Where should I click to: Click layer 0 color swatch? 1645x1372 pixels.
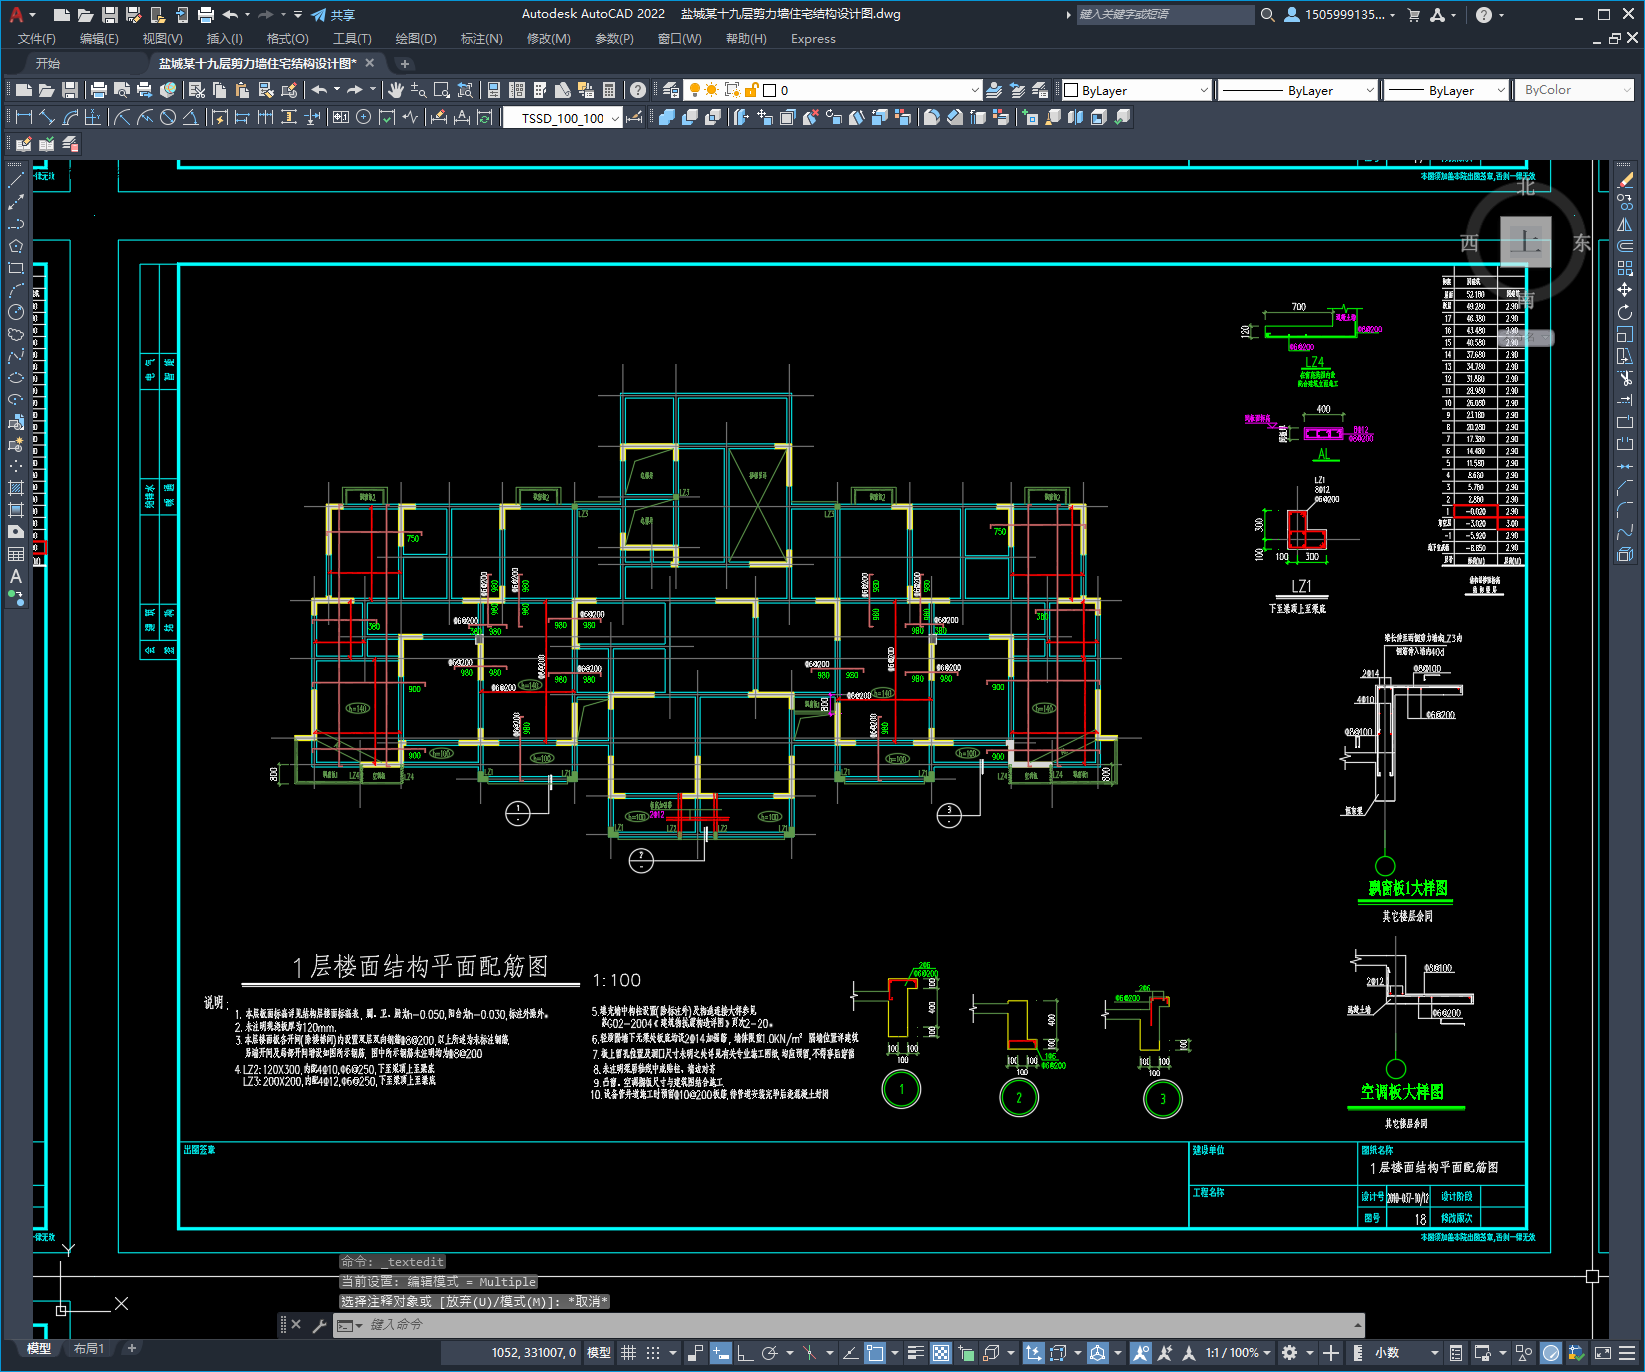point(769,90)
